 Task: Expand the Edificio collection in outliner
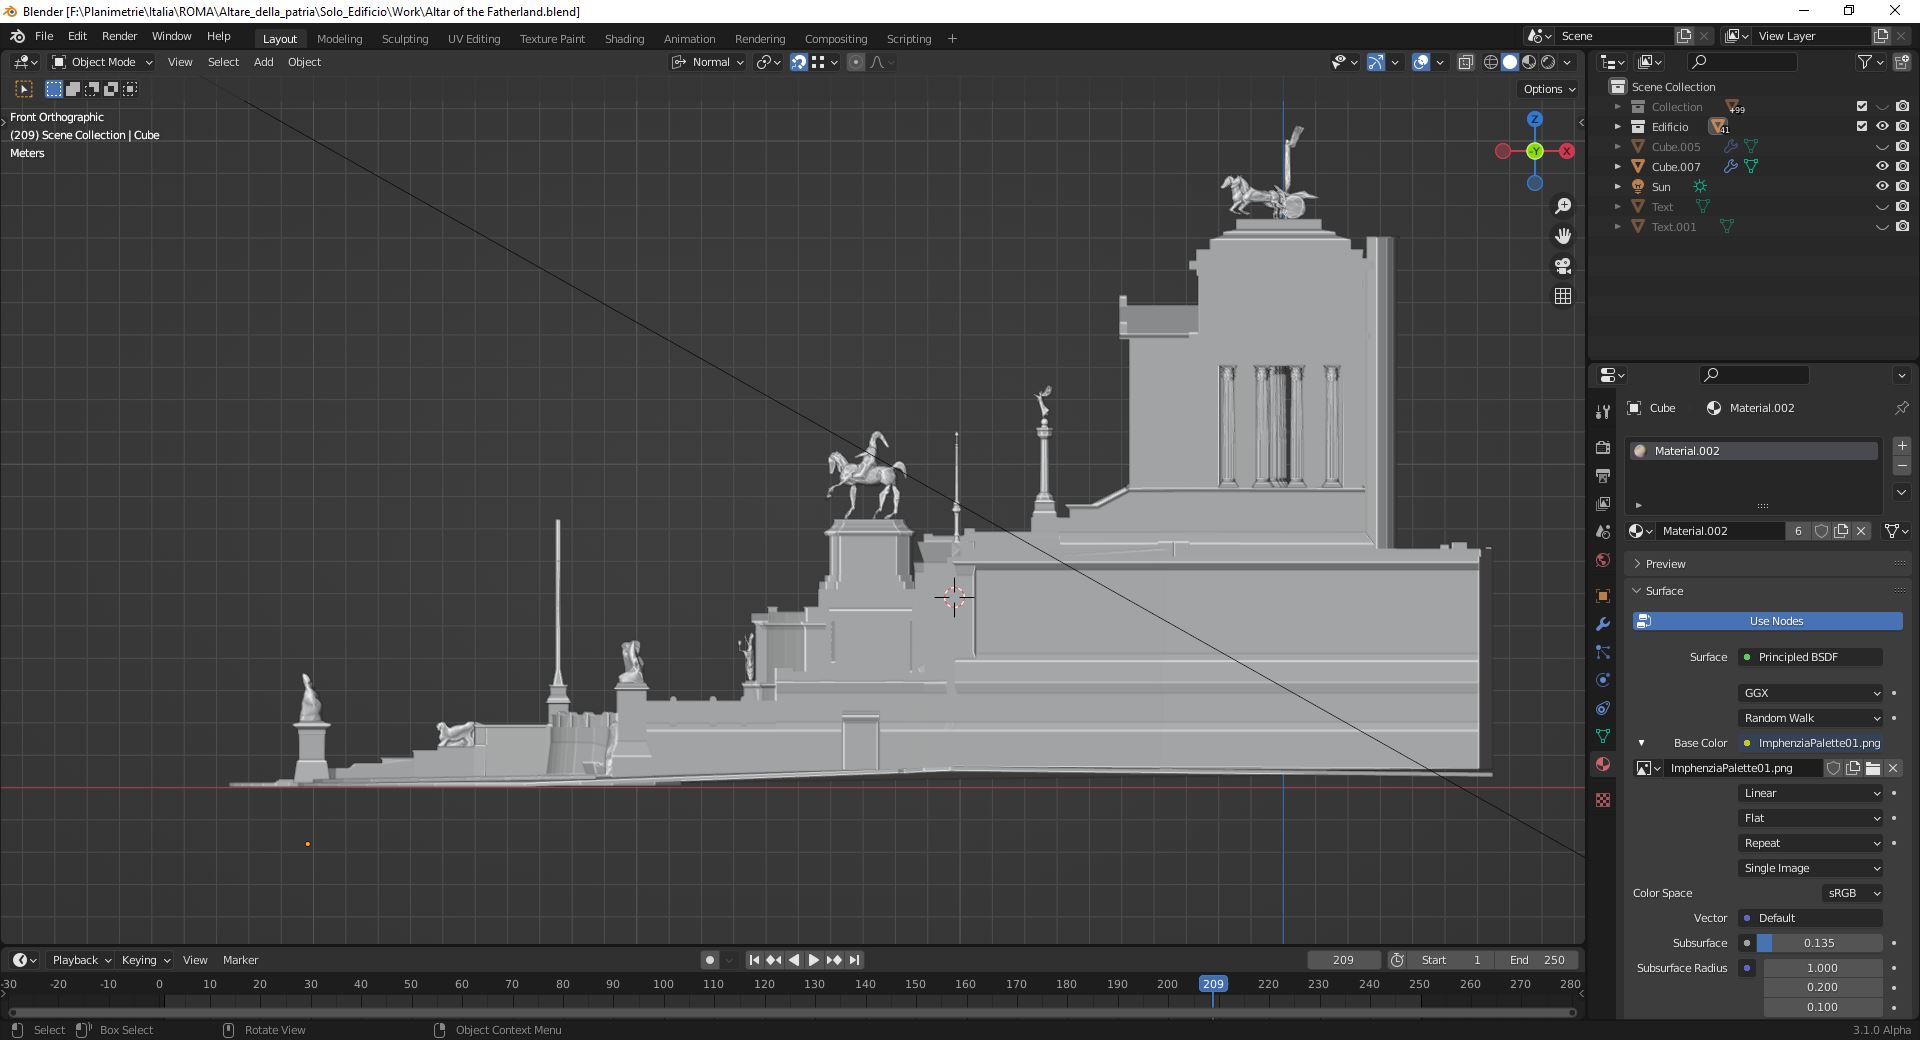pos(1617,127)
